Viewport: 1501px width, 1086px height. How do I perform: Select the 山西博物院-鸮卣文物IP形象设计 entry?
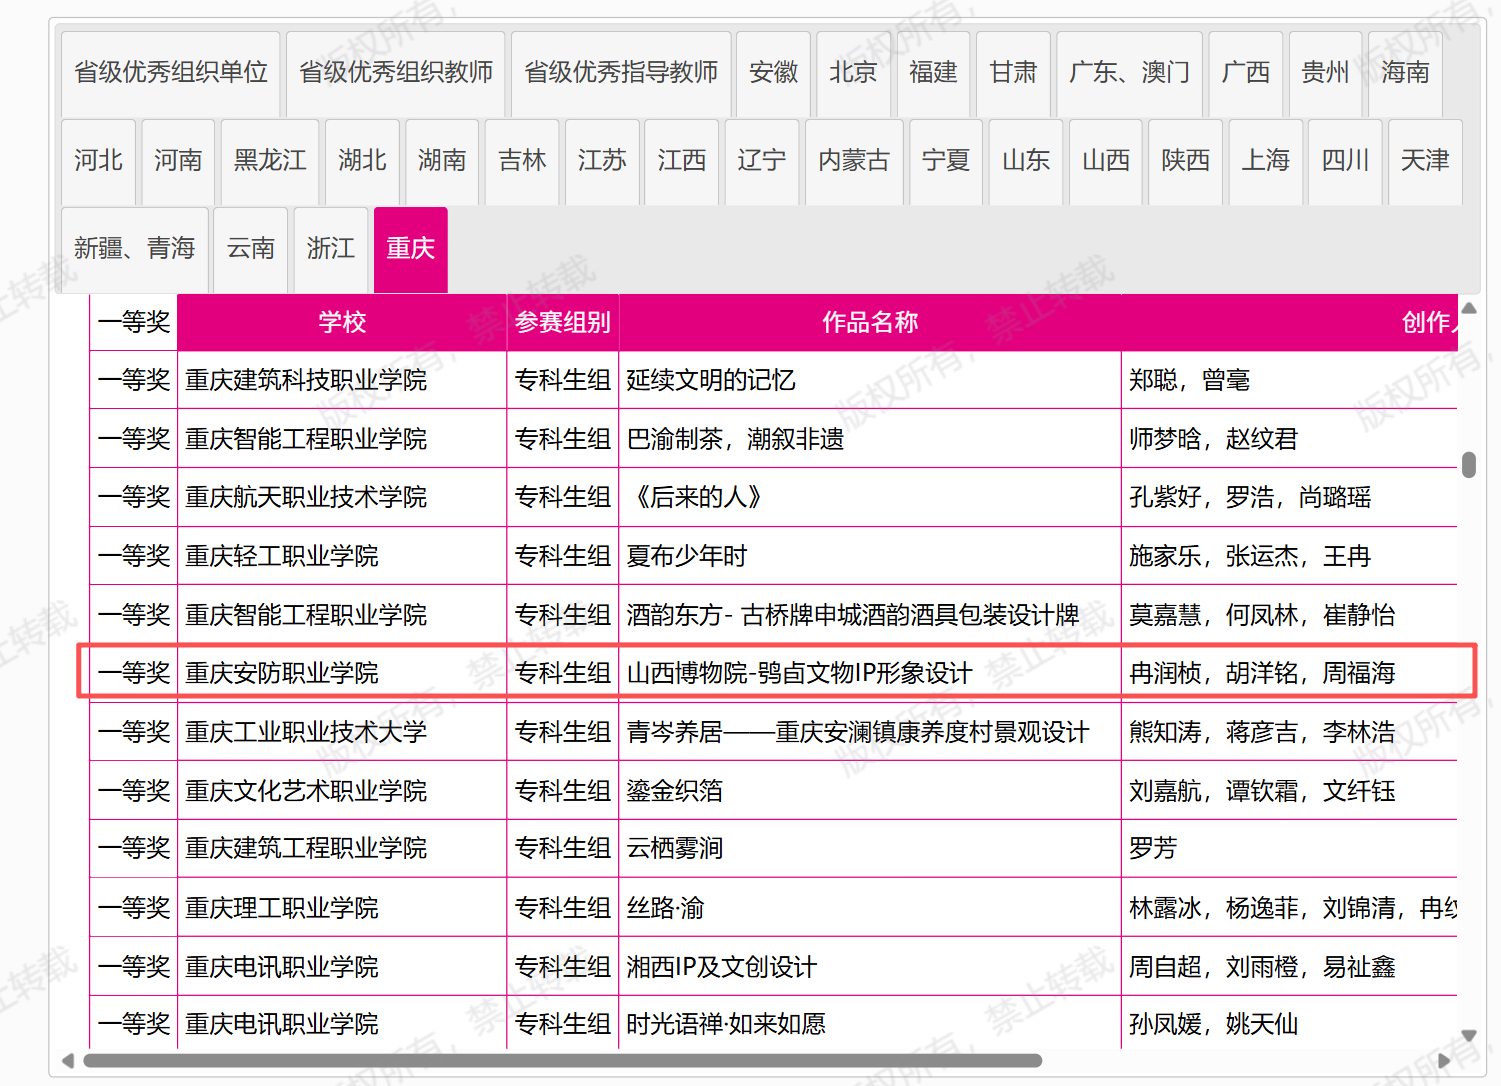coord(799,674)
